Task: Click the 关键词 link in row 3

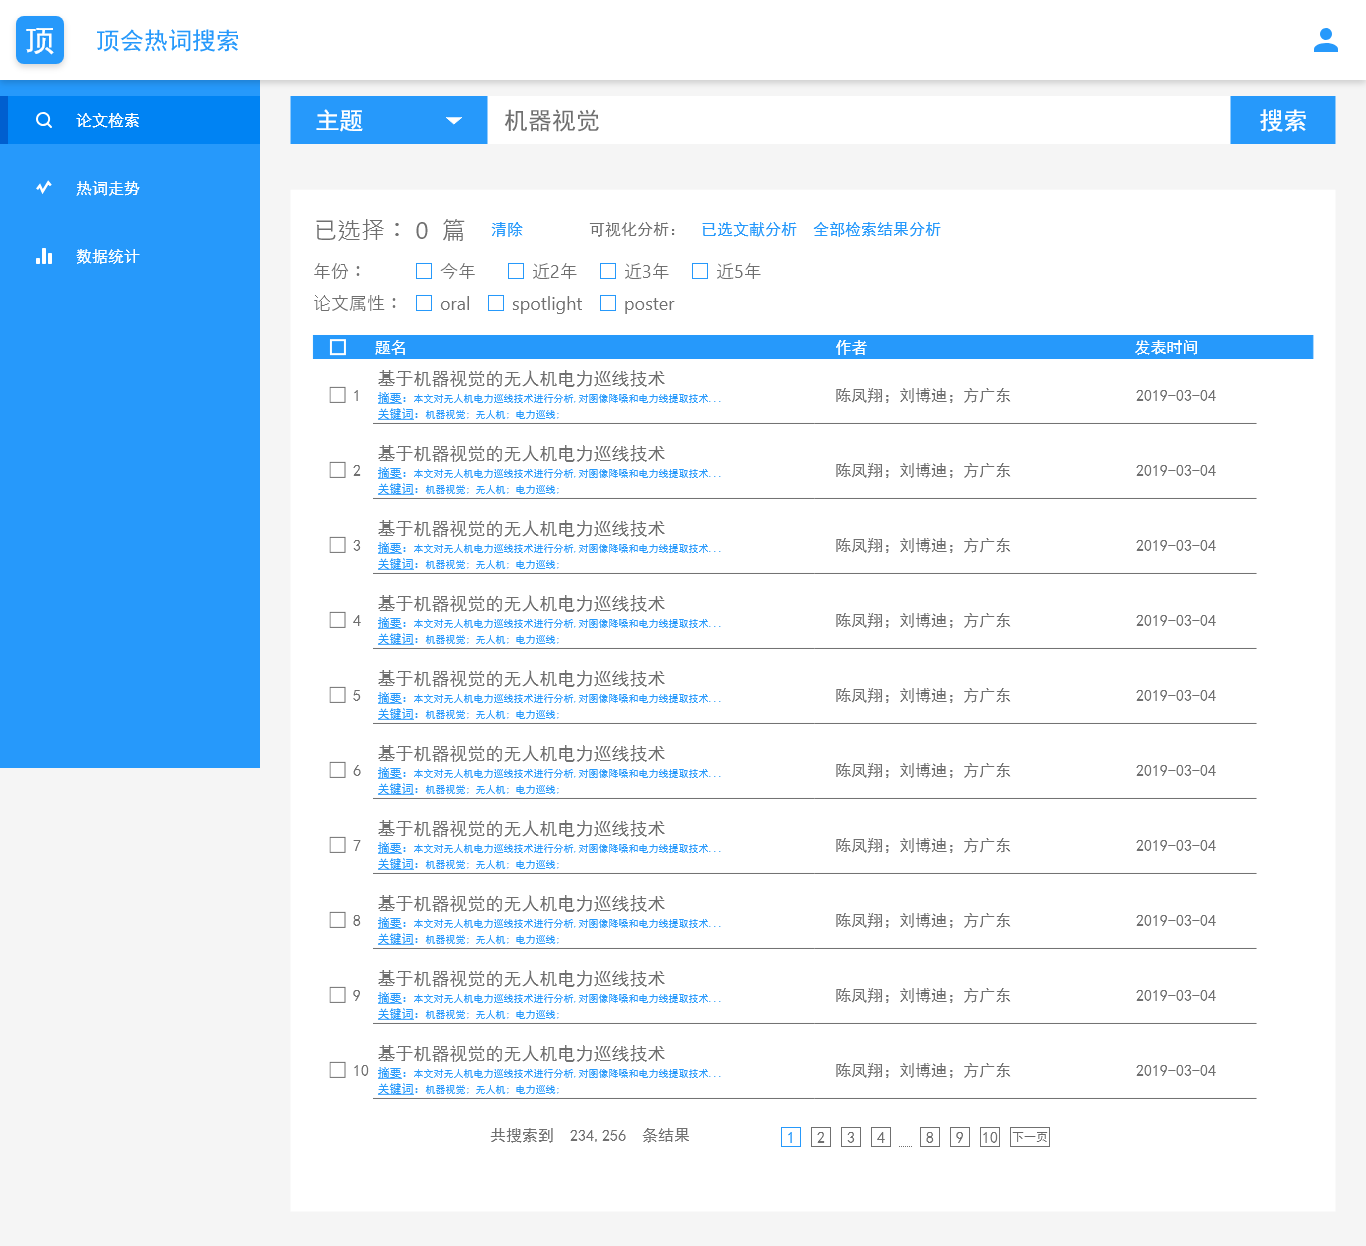Action: pyautogui.click(x=395, y=565)
